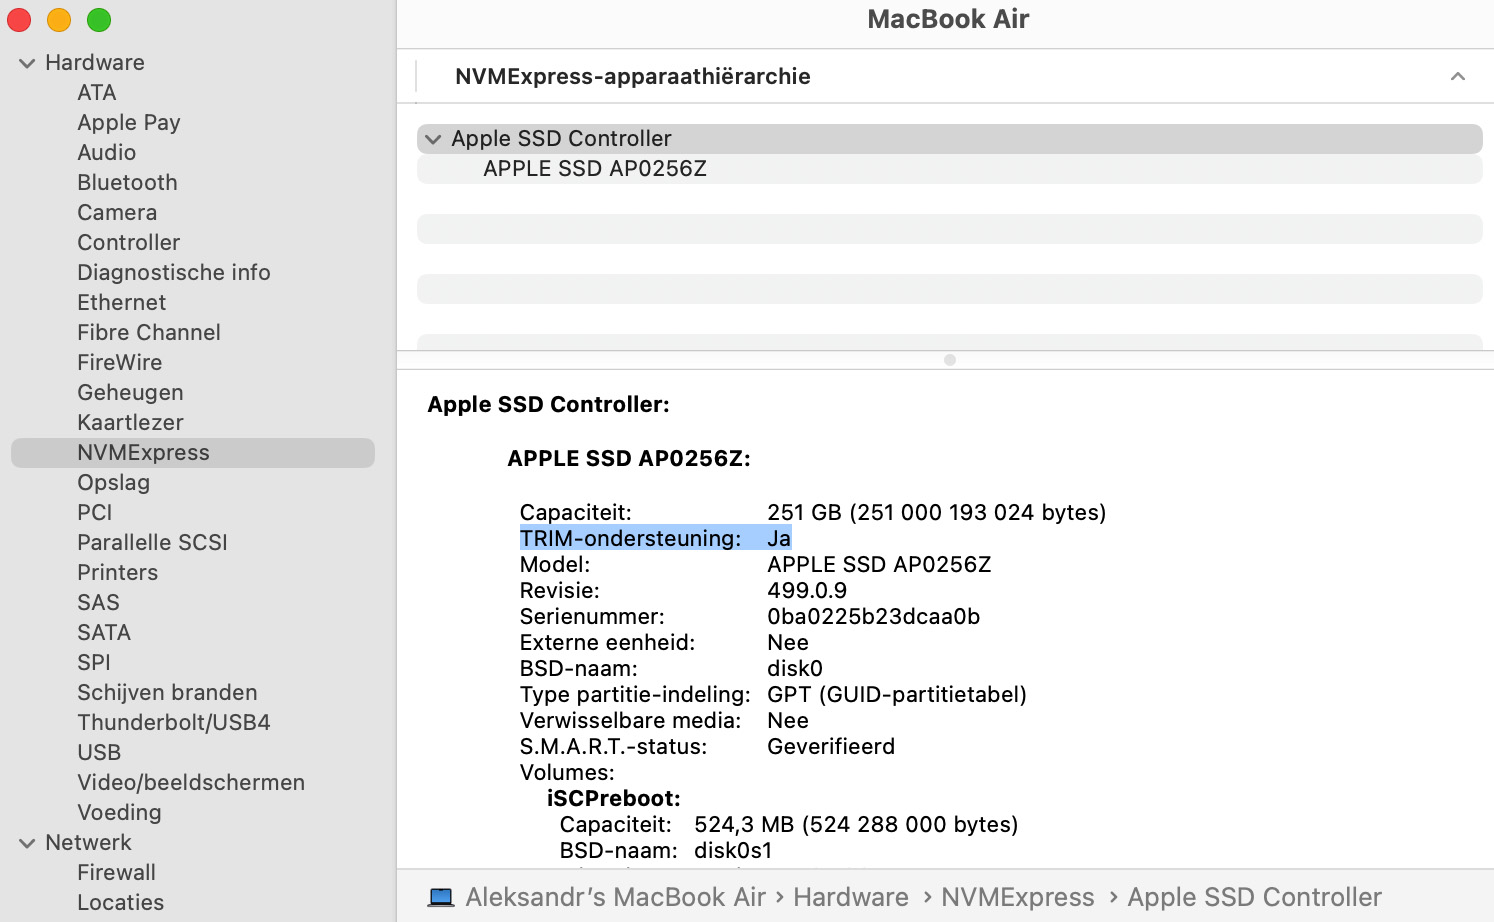Open Video/beeldschermen in sidebar
This screenshot has width=1494, height=922.
point(191,782)
